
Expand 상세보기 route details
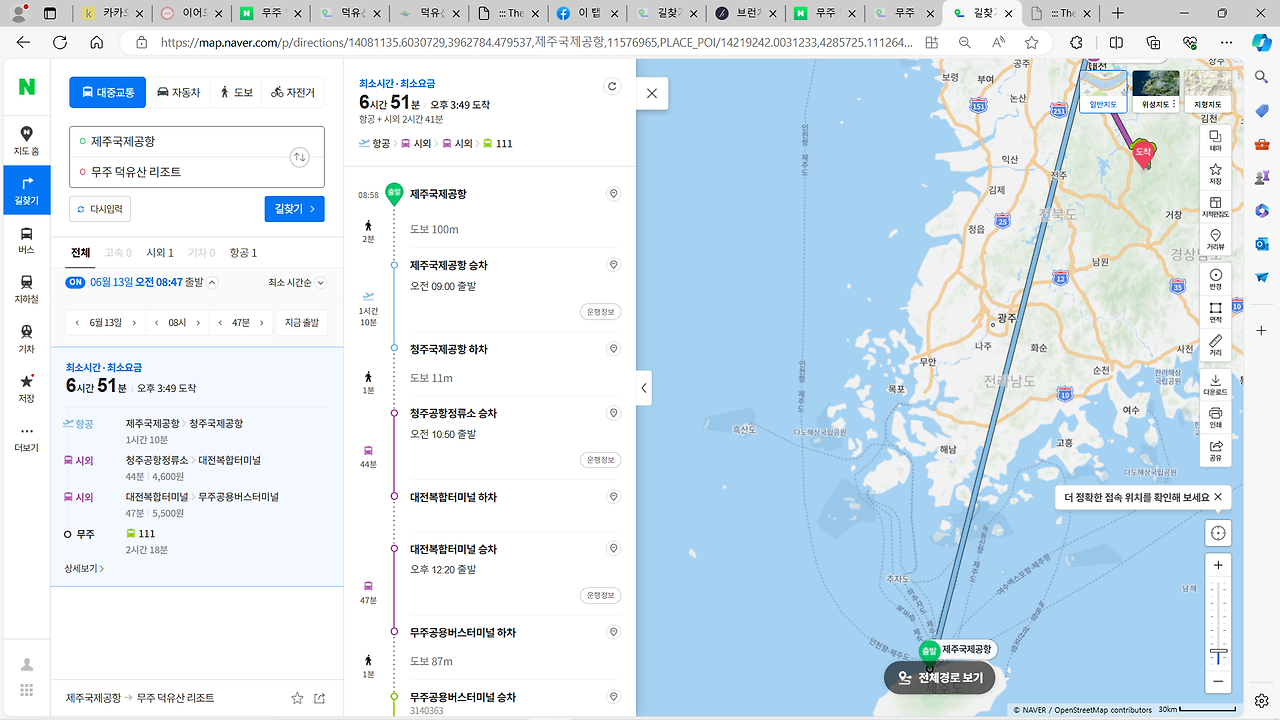click(84, 568)
